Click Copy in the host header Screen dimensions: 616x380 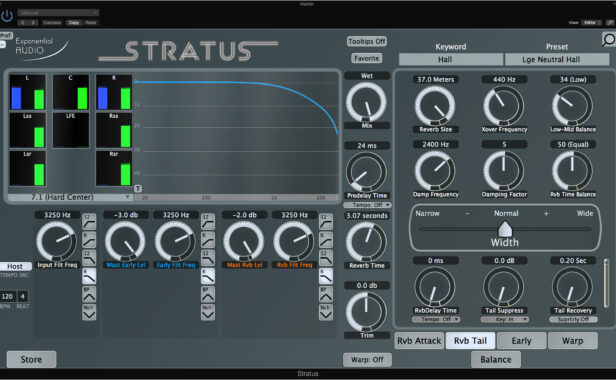click(74, 23)
